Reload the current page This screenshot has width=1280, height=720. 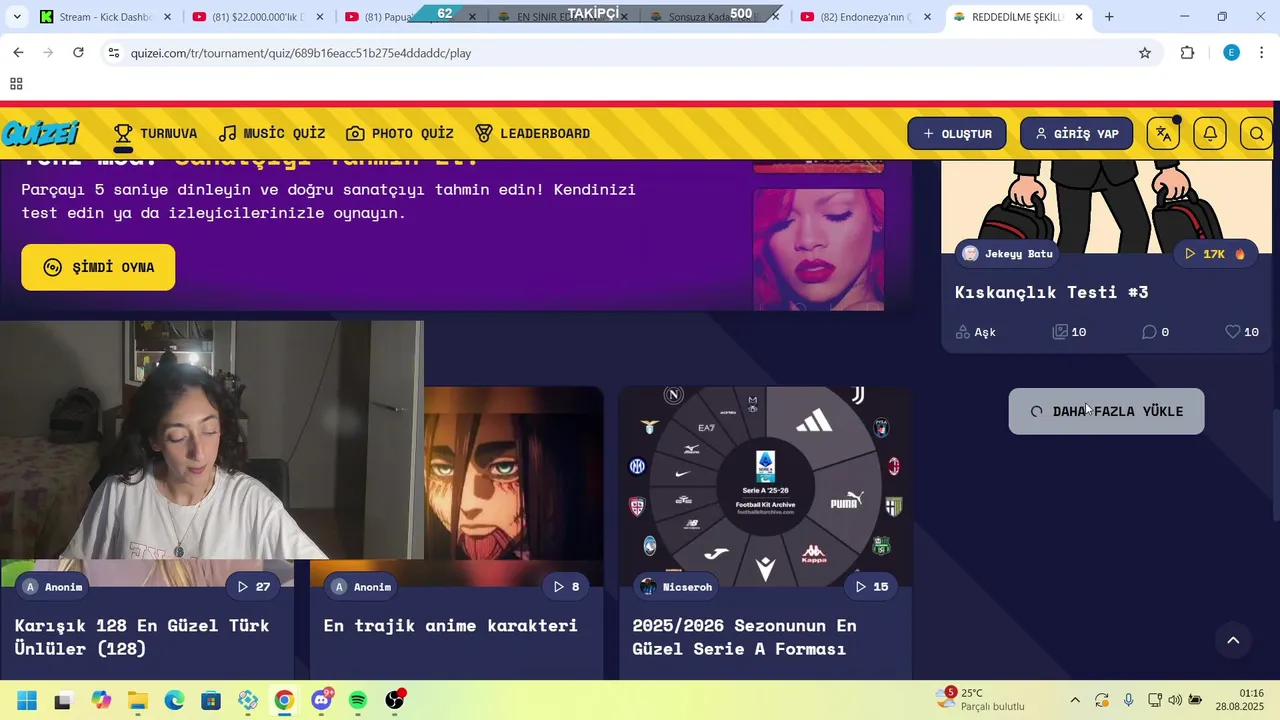coord(78,53)
